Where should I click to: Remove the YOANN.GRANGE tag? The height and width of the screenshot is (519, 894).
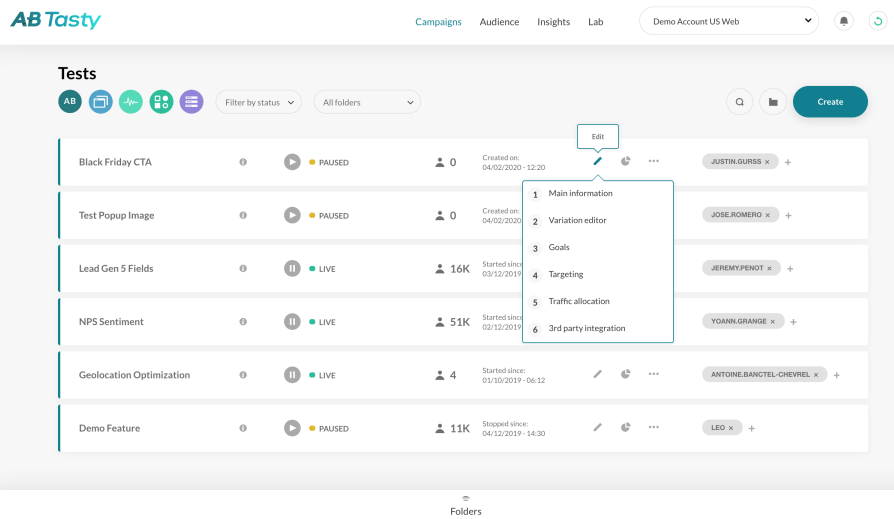[x=773, y=322]
